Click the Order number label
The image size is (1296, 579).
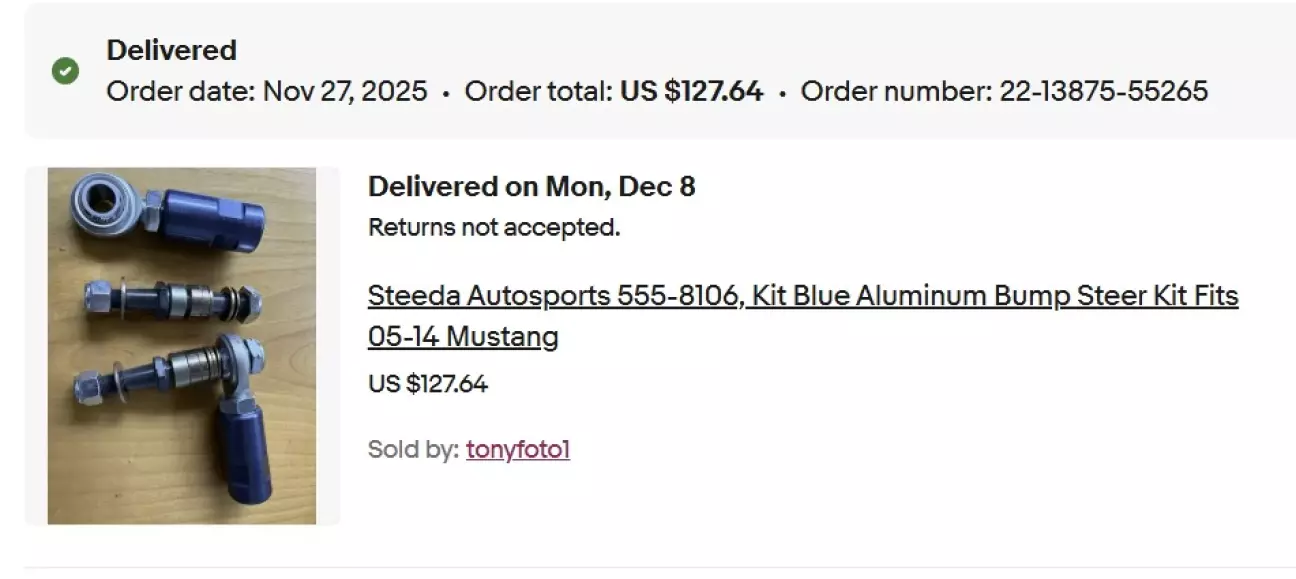point(895,92)
